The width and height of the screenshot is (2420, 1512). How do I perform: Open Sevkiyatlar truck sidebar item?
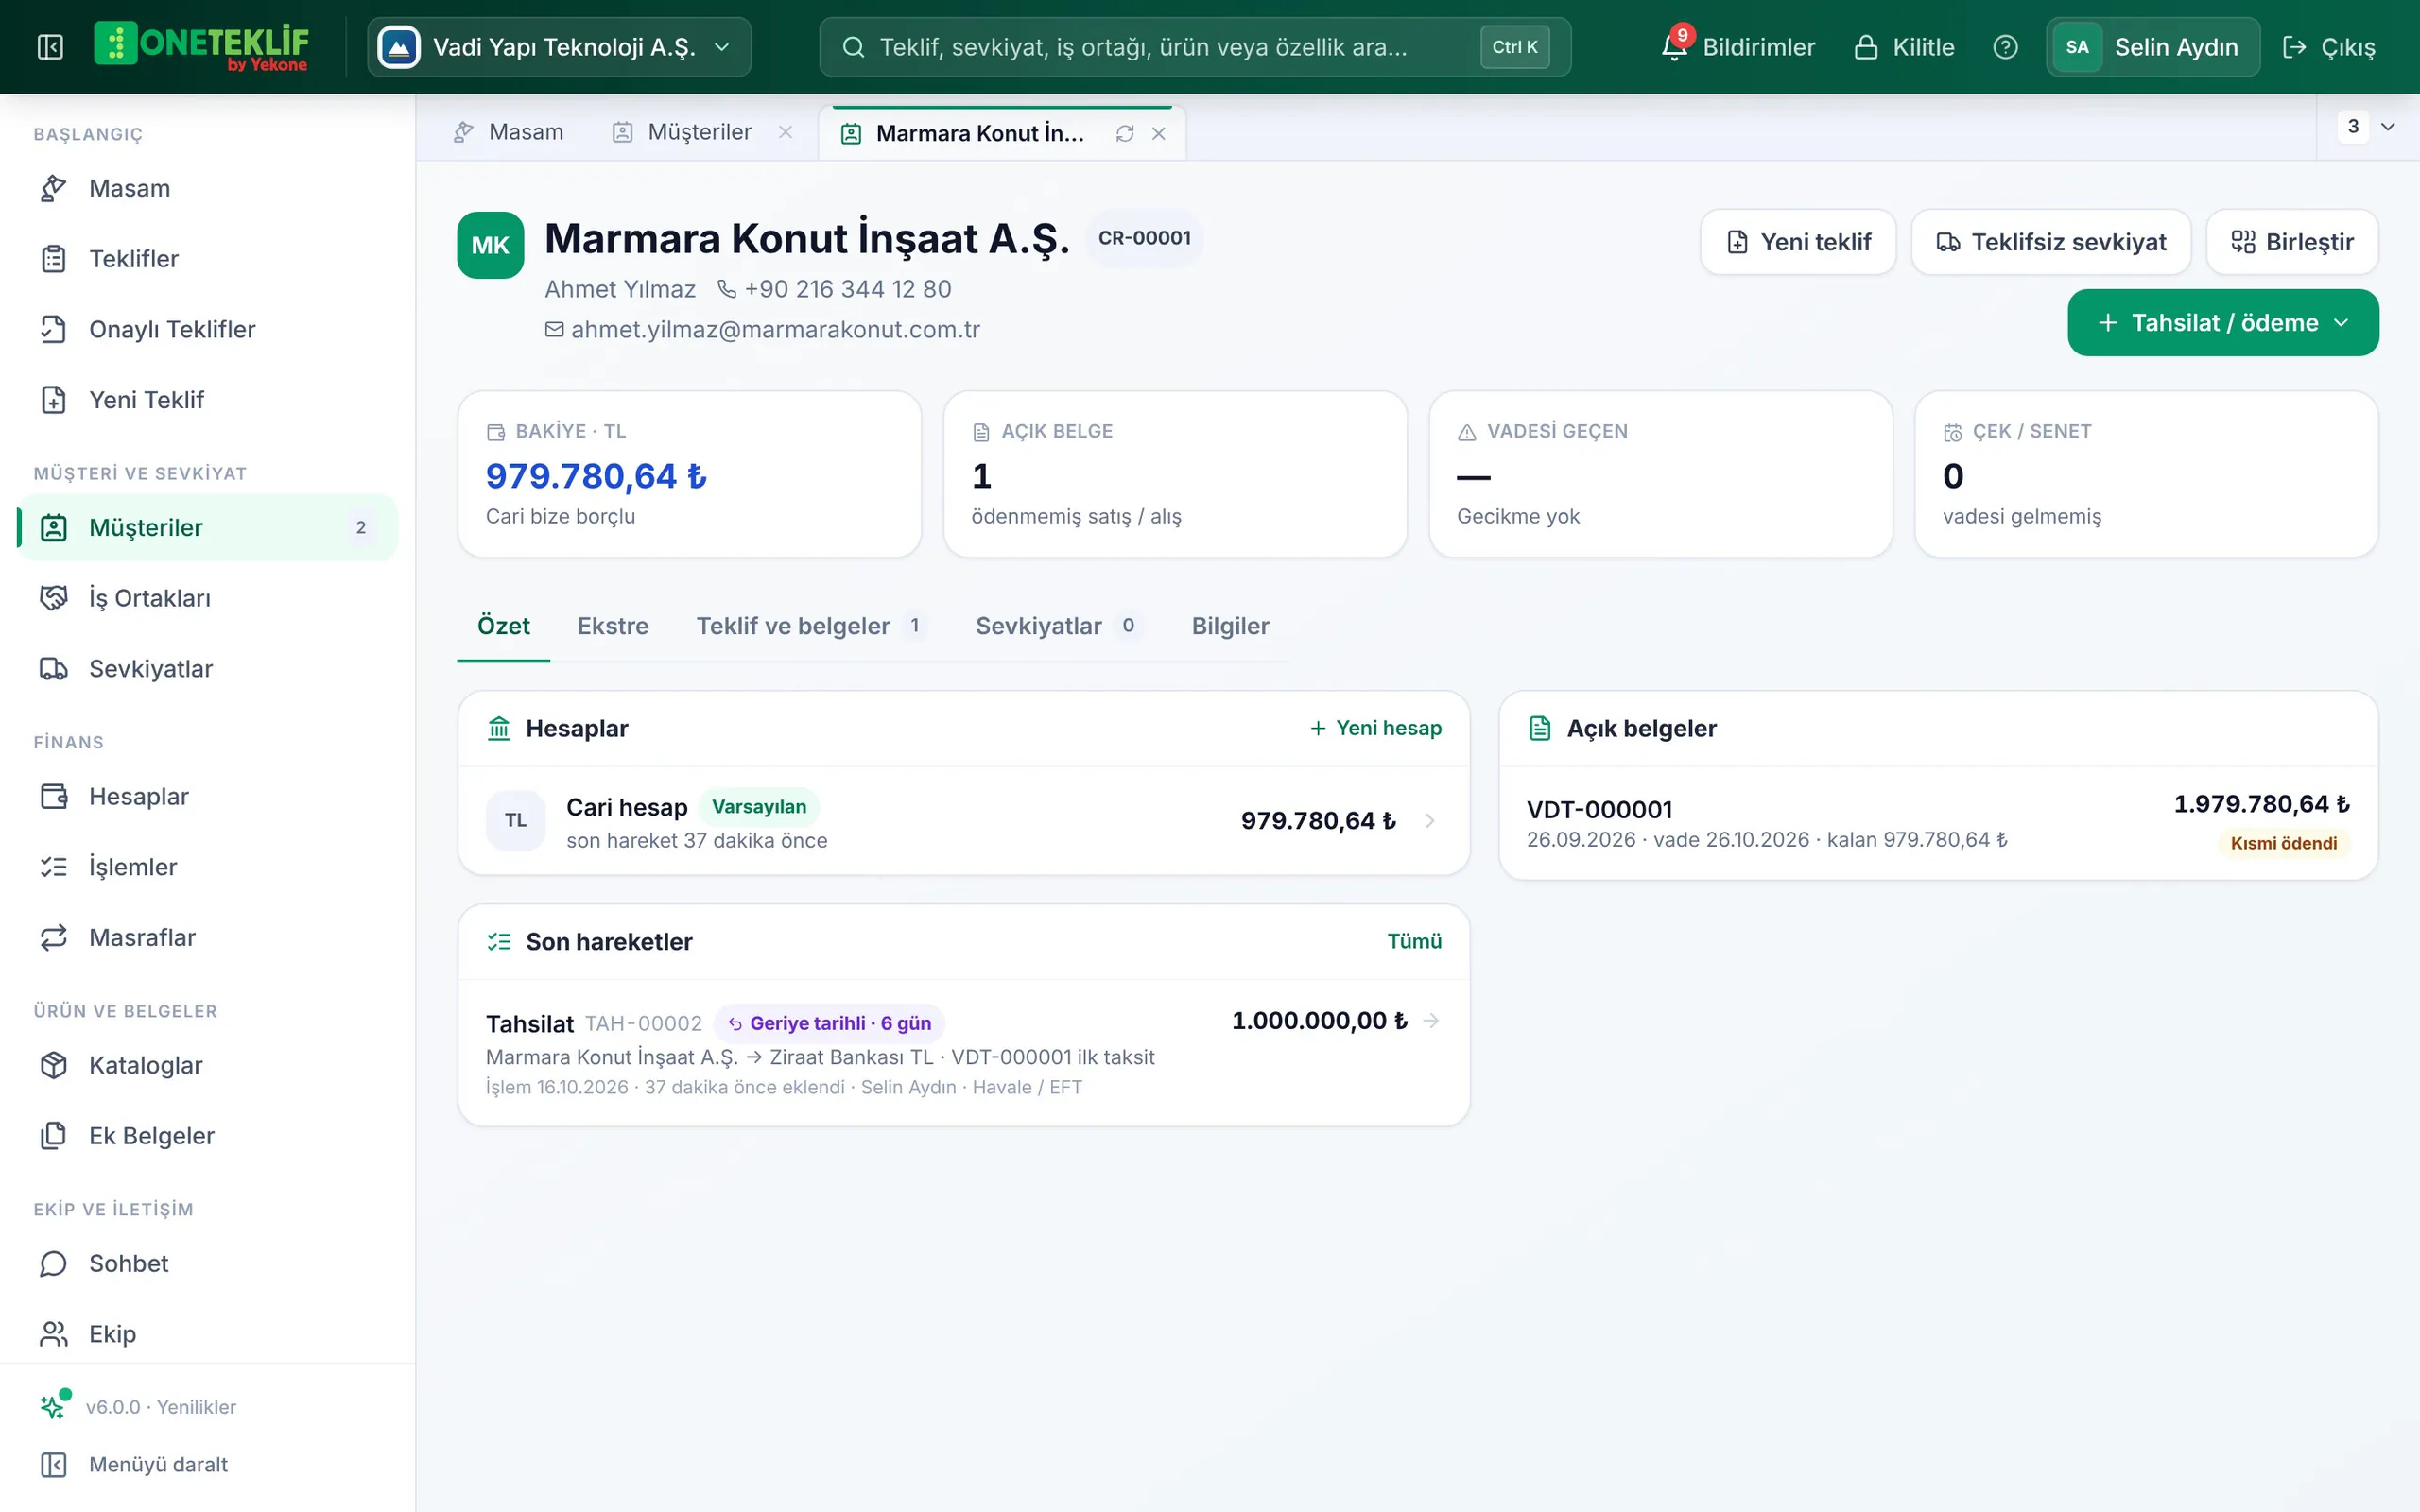pyautogui.click(x=208, y=668)
